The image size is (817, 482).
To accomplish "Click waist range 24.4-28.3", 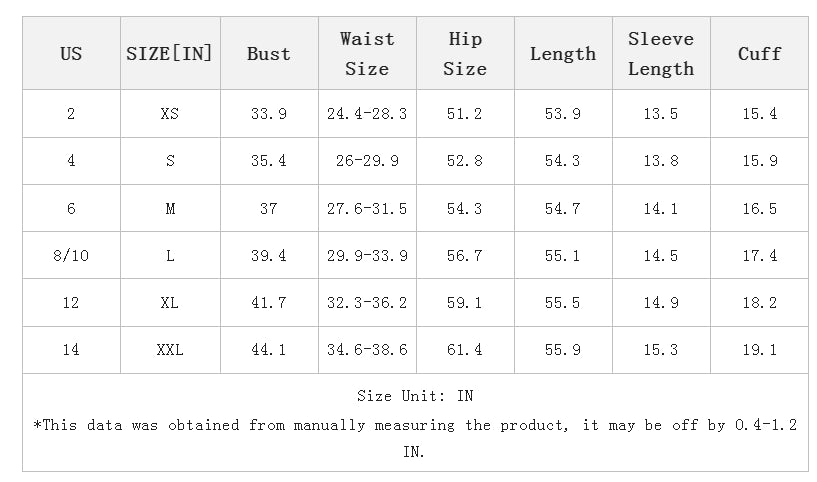I will [x=367, y=114].
